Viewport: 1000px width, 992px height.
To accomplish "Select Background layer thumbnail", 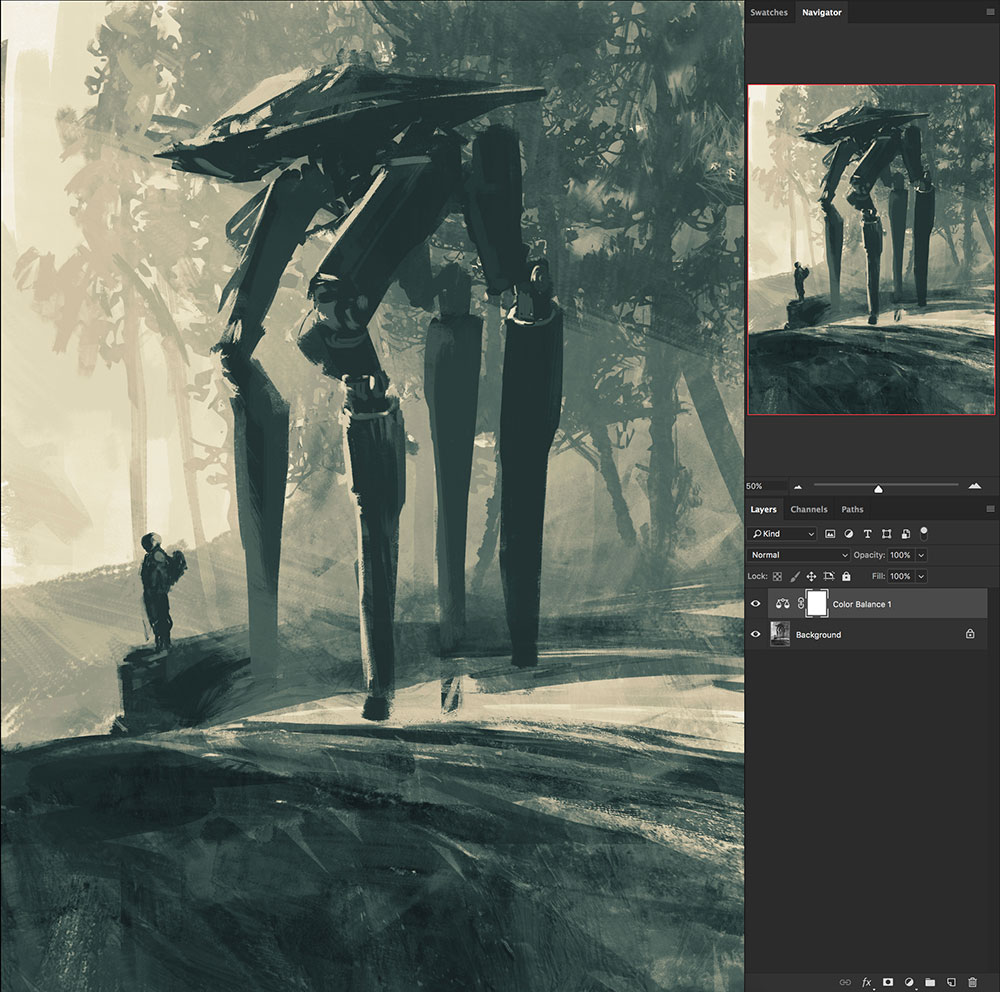I will coord(780,634).
